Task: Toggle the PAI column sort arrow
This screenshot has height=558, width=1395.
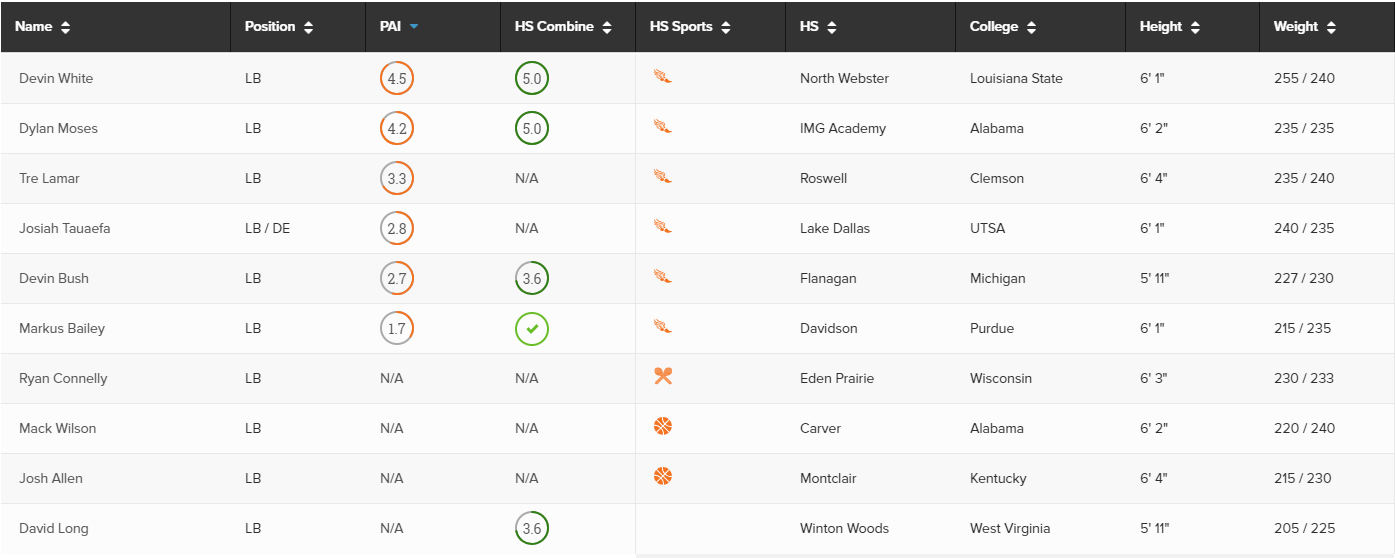Action: 414,27
